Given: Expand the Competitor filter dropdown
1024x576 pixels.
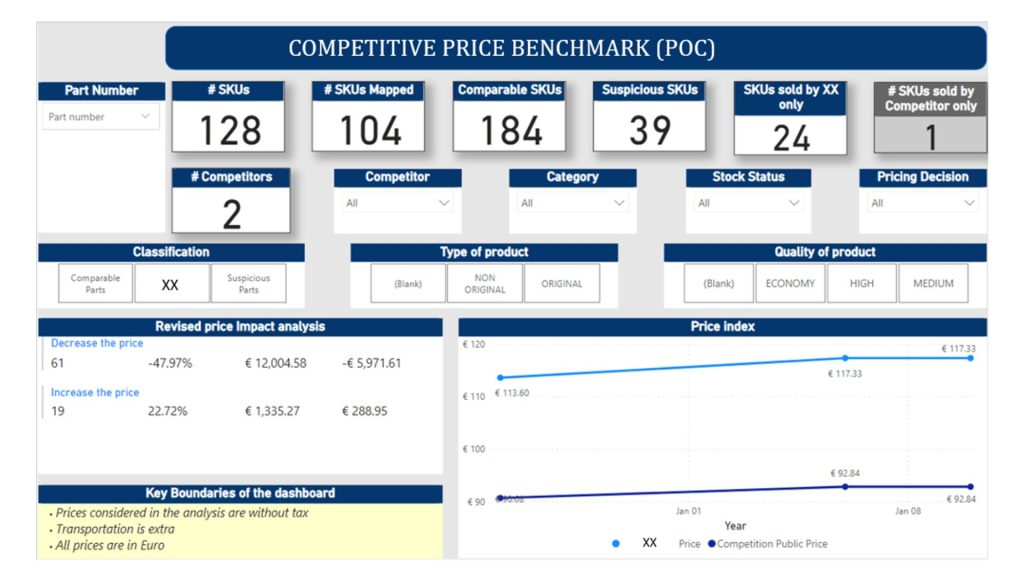Looking at the screenshot, I should (x=397, y=203).
